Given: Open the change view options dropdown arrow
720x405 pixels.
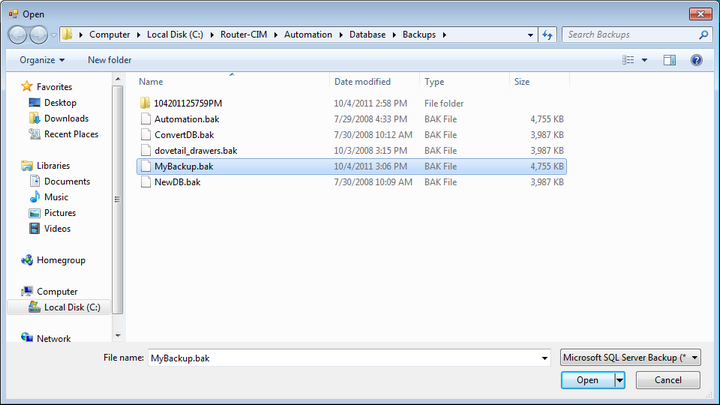Looking at the screenshot, I should [x=645, y=60].
